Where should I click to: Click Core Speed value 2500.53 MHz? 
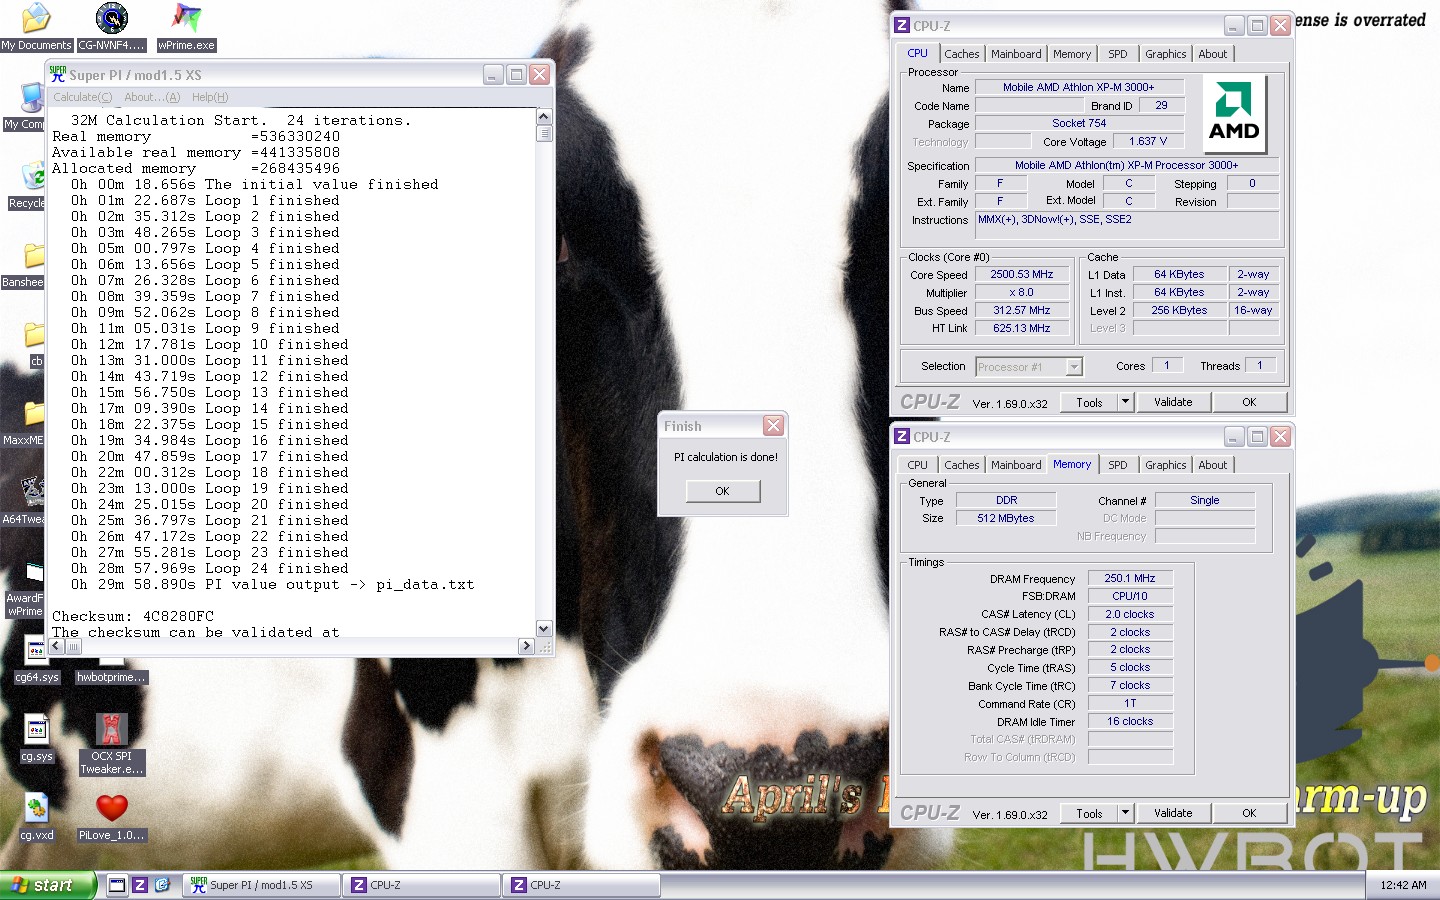pos(1021,274)
